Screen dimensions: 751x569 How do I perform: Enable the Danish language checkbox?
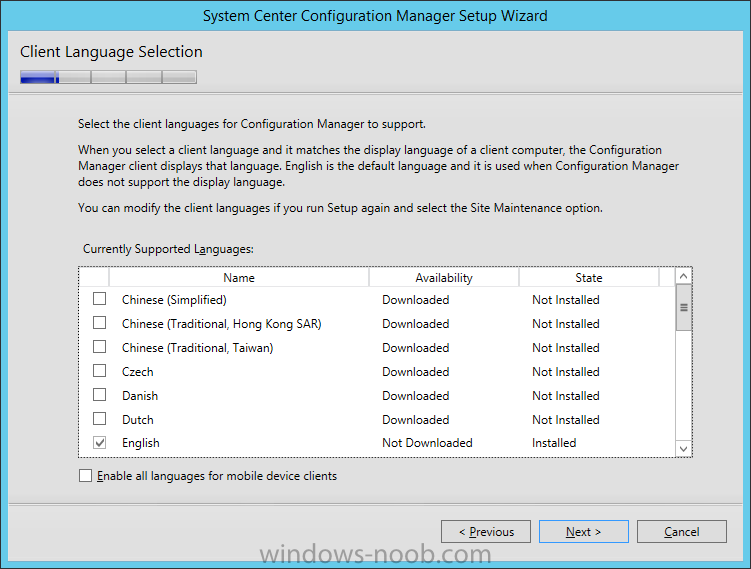(100, 395)
